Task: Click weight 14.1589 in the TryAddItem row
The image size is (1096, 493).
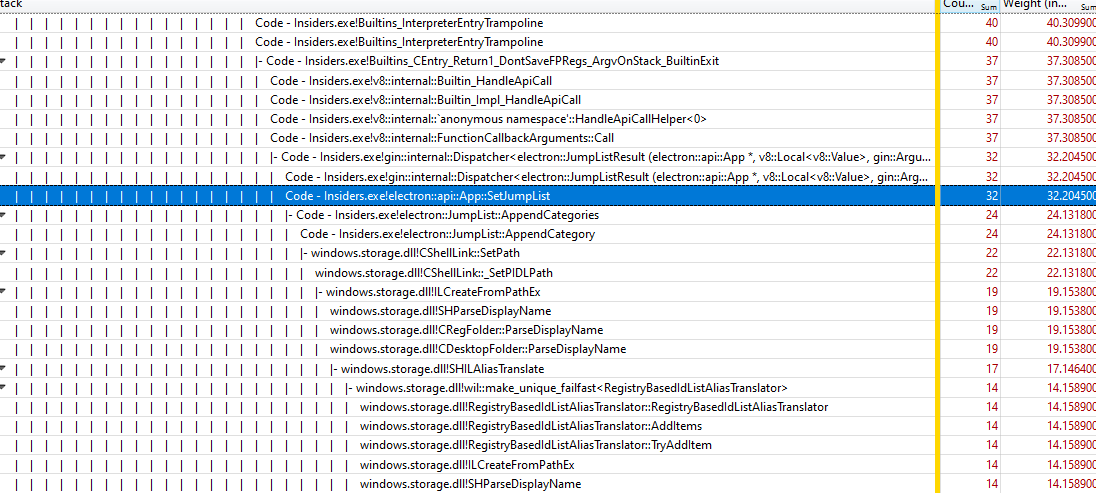Action: click(1071, 445)
